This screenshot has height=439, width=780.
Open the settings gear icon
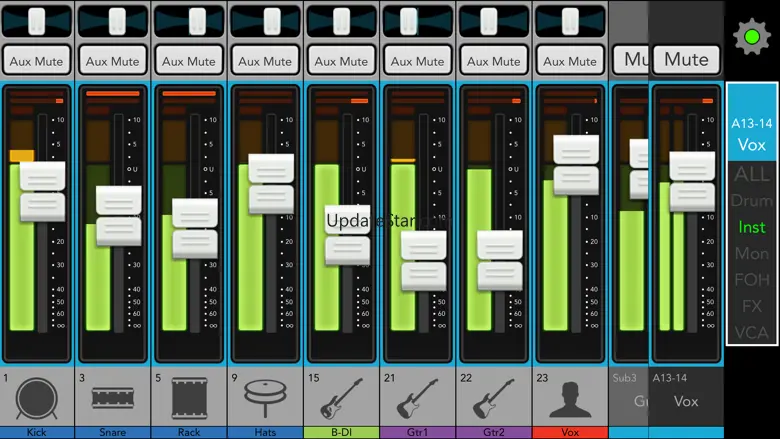click(752, 36)
